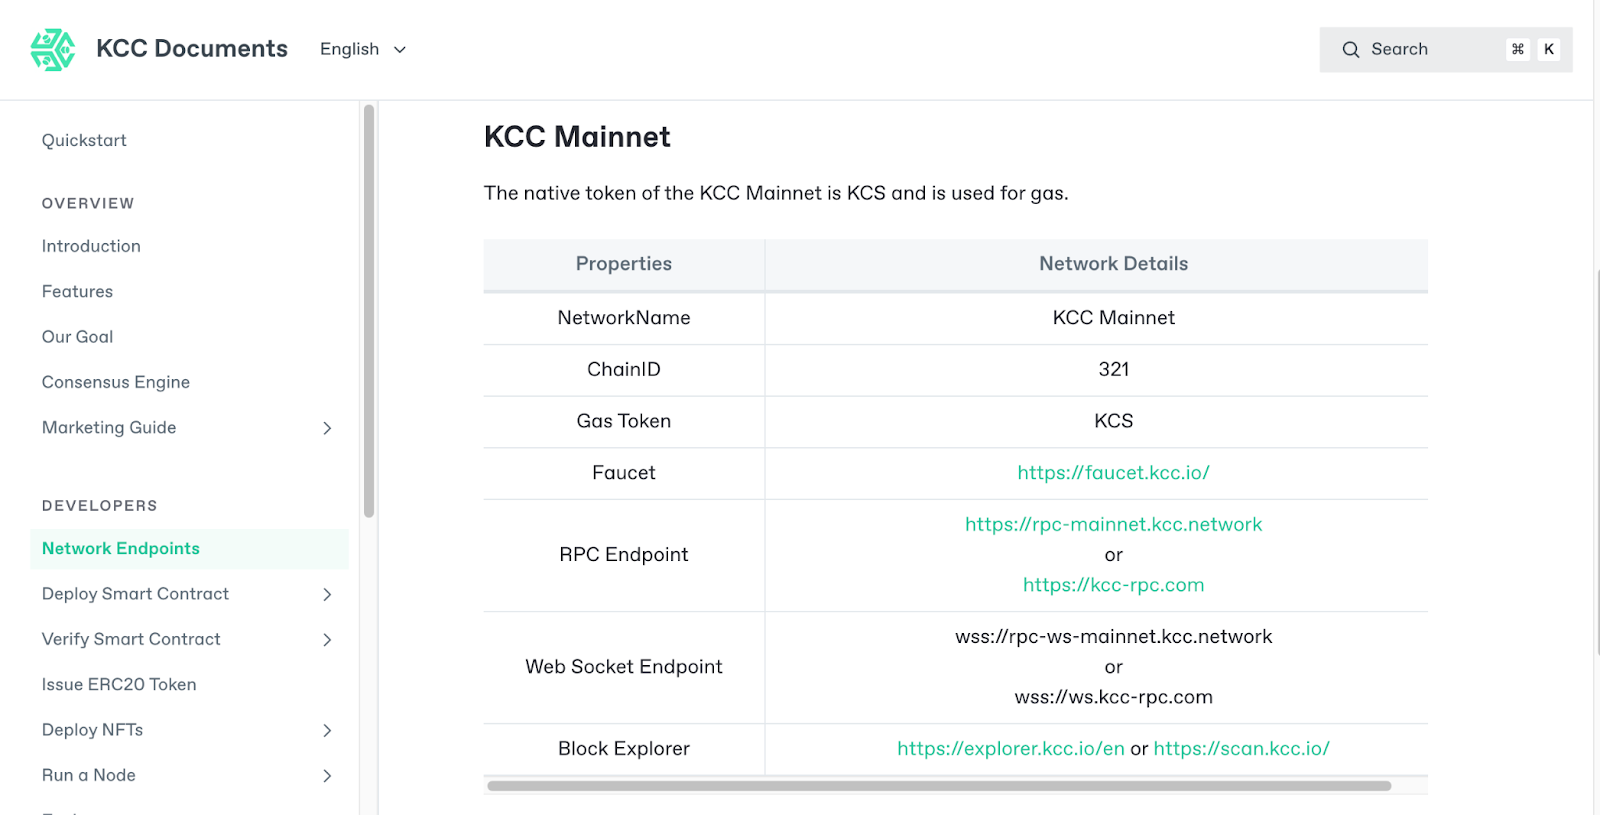Image resolution: width=1600 pixels, height=815 pixels.
Task: Open the KCC Documents home title
Action: [x=192, y=49]
